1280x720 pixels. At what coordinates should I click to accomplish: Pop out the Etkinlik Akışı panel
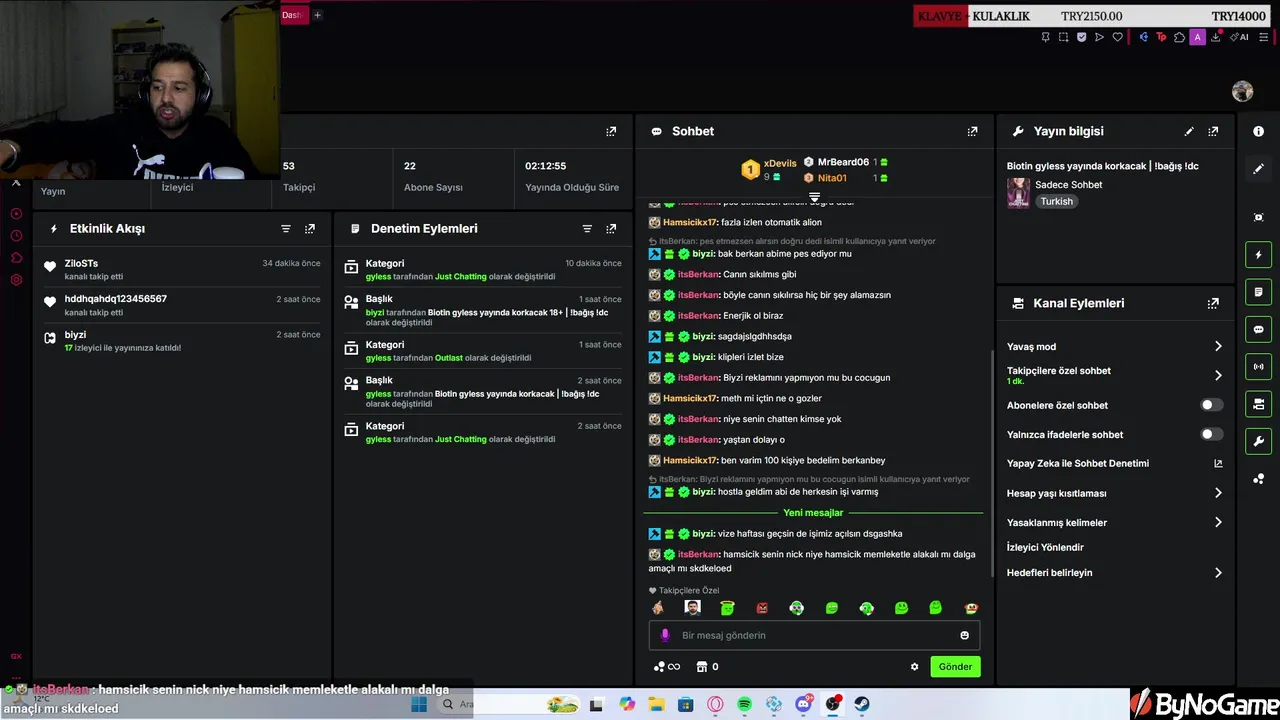click(310, 229)
